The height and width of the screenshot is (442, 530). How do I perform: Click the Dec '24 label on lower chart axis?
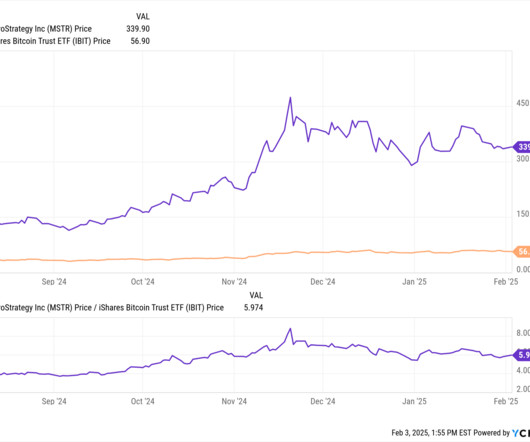click(323, 401)
